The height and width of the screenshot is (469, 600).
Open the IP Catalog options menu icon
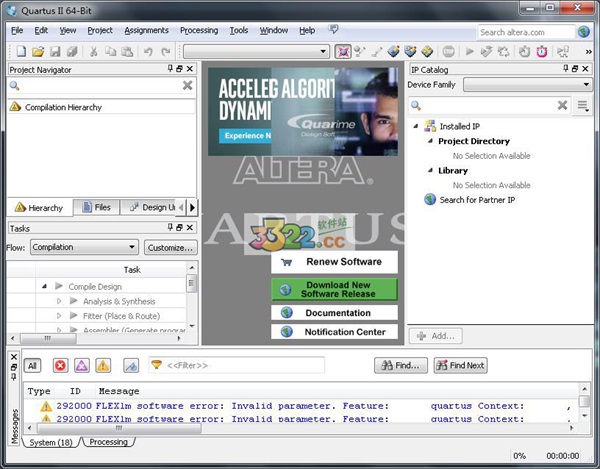pyautogui.click(x=583, y=105)
